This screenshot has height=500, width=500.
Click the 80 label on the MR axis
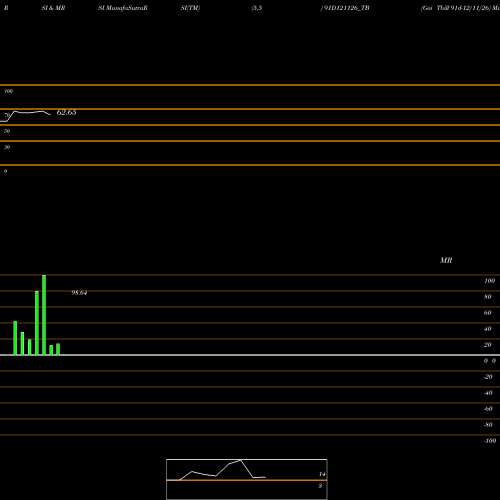coord(488,297)
